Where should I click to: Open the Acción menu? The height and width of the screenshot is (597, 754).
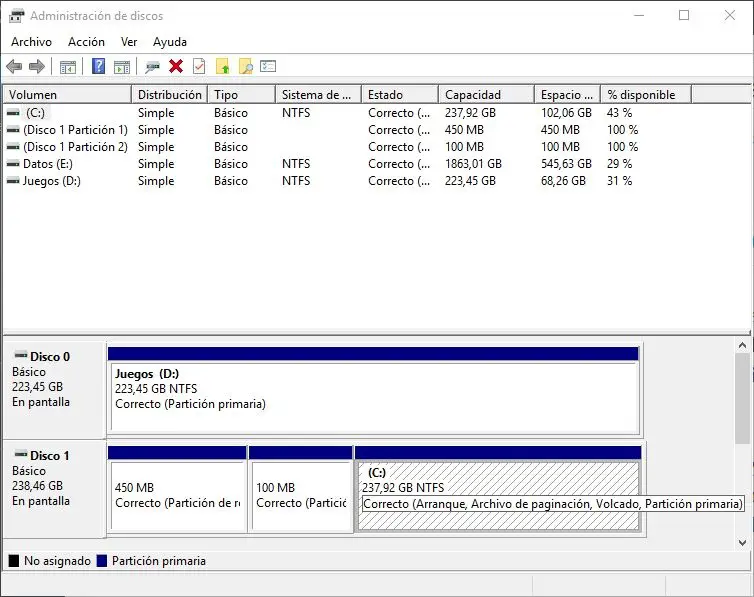(x=86, y=42)
